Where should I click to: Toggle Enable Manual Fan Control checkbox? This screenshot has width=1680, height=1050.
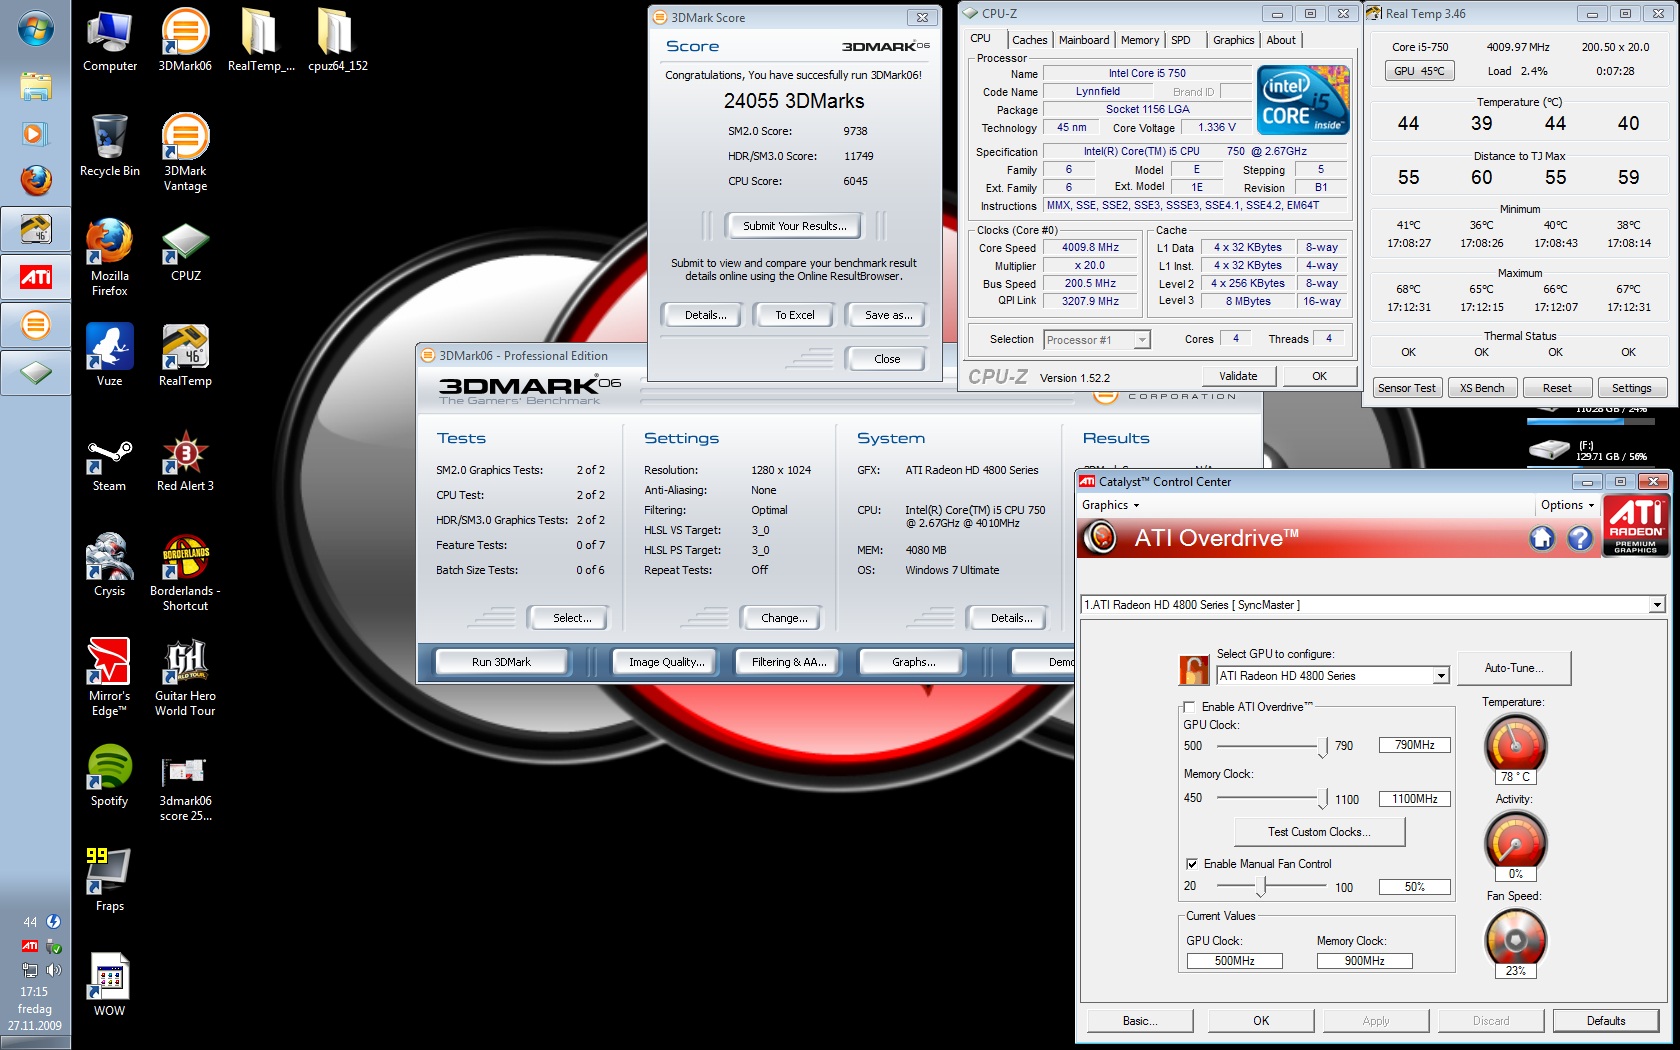click(x=1192, y=864)
